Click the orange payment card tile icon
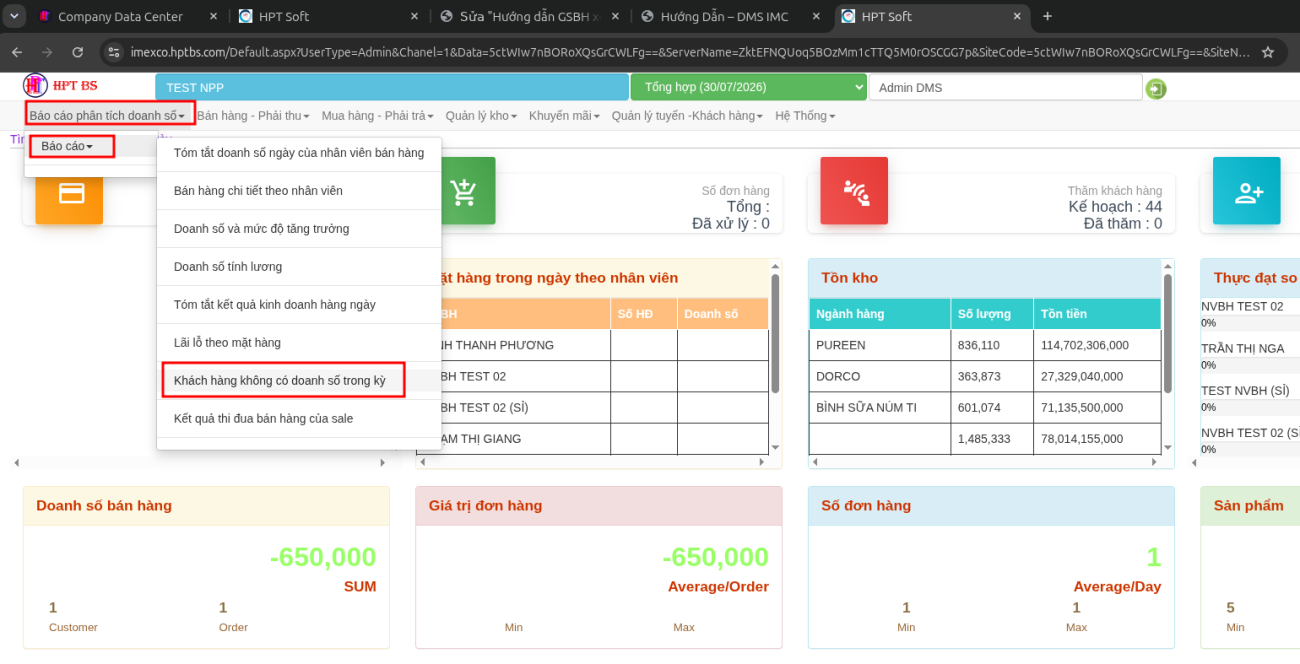 tap(69, 194)
